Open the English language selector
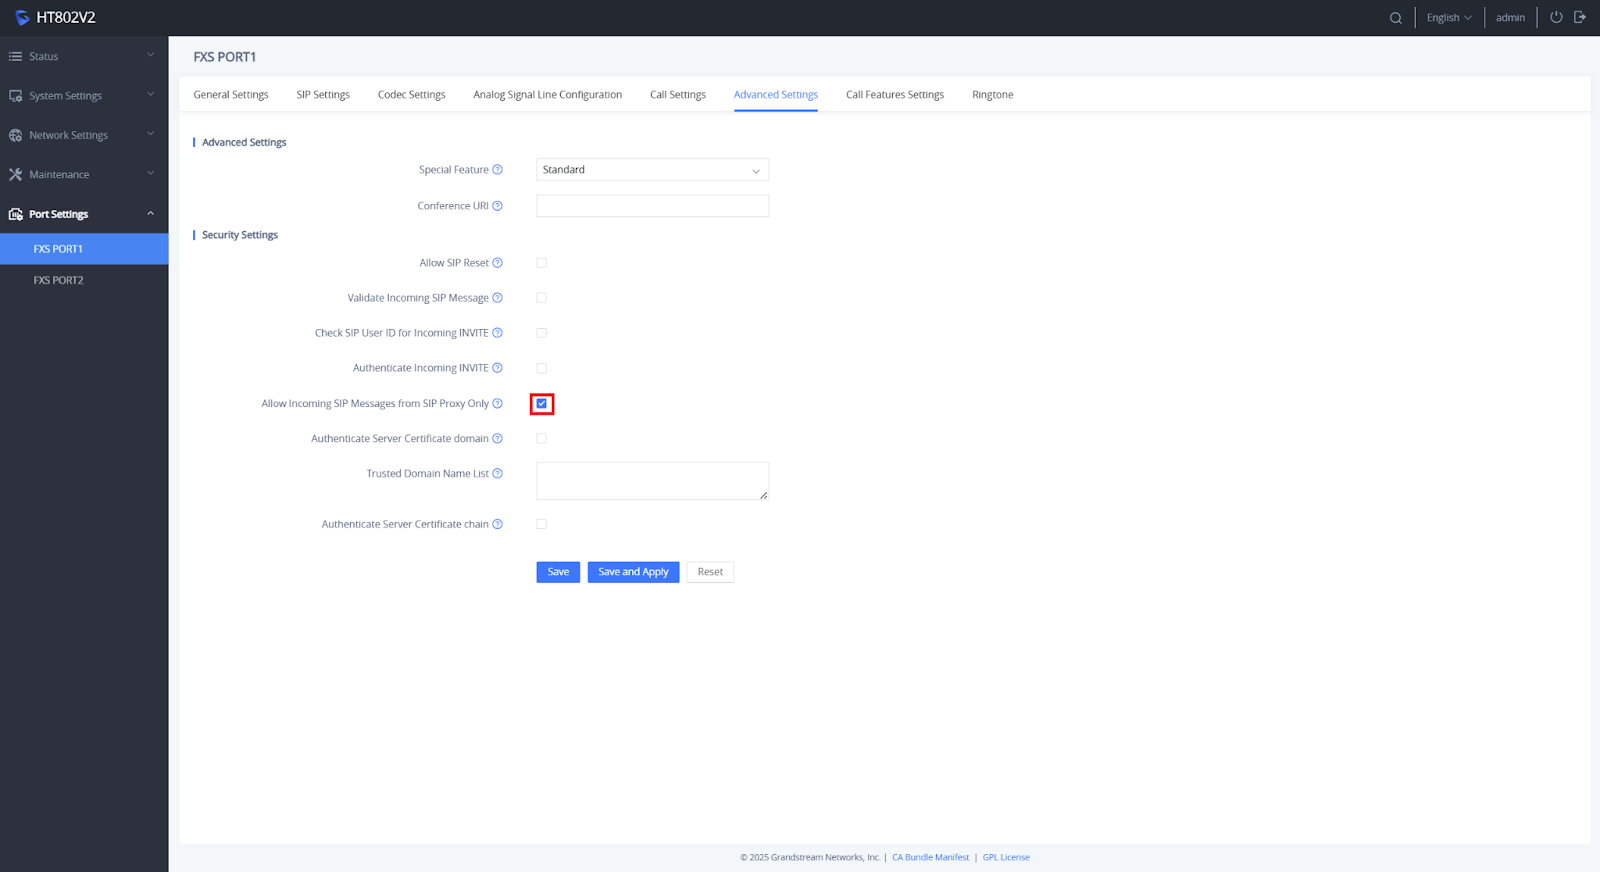This screenshot has height=872, width=1600. [1449, 18]
